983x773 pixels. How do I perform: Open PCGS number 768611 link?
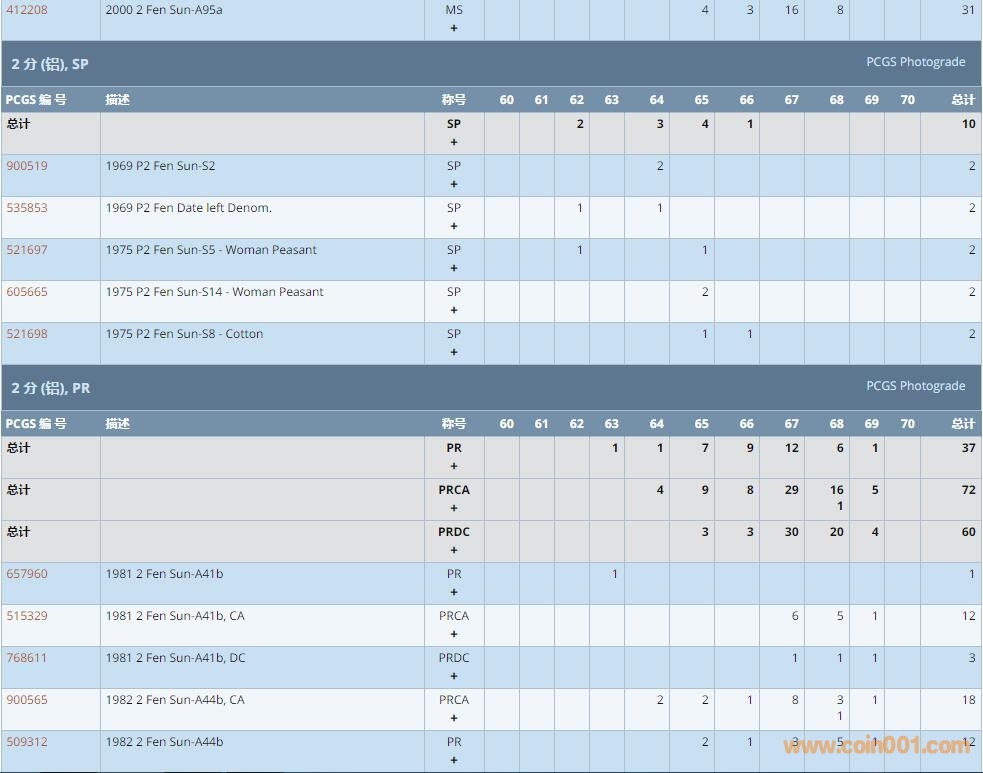(27, 658)
